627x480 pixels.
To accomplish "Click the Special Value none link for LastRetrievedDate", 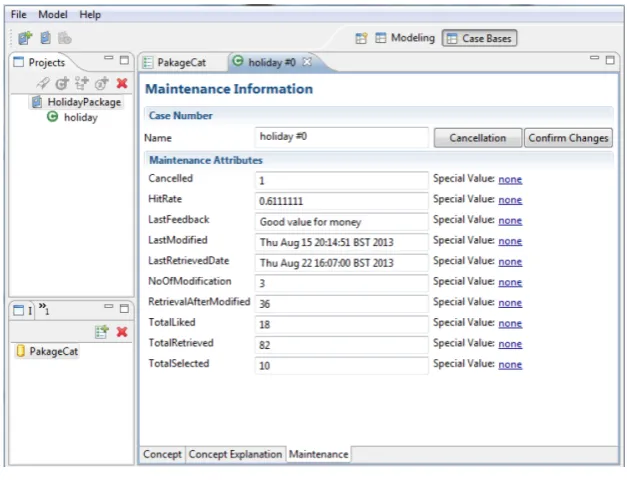I will pos(510,262).
